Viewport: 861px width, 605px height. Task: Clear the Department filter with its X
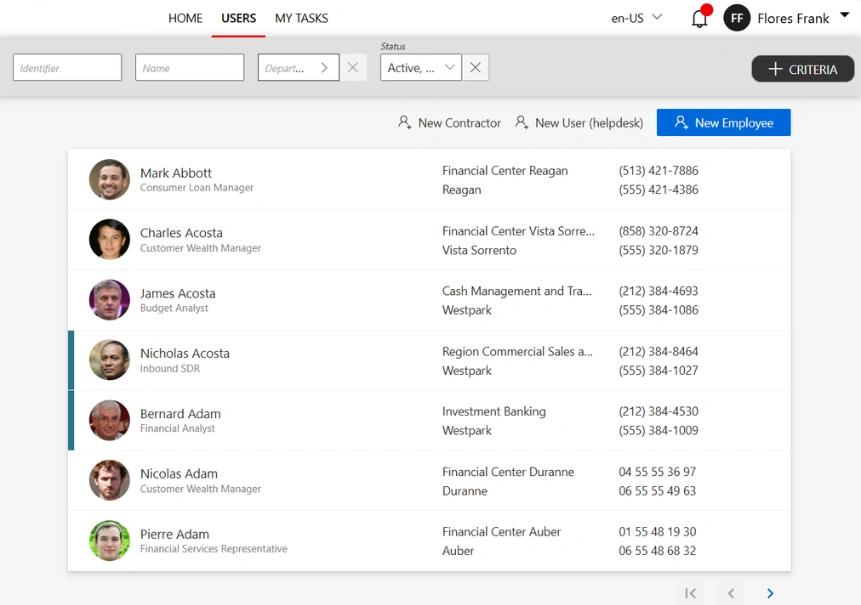coord(353,67)
